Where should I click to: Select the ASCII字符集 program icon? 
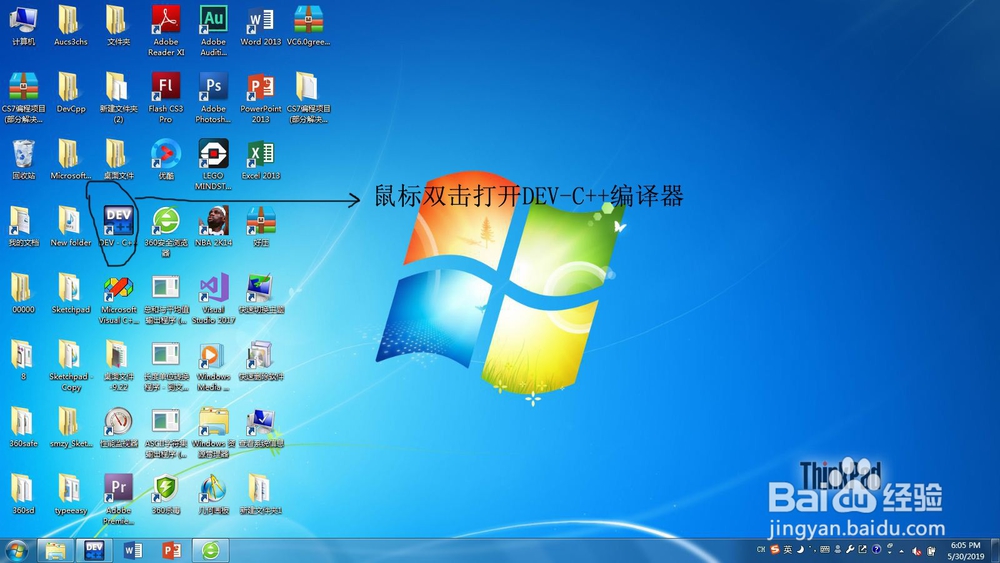[x=166, y=432]
